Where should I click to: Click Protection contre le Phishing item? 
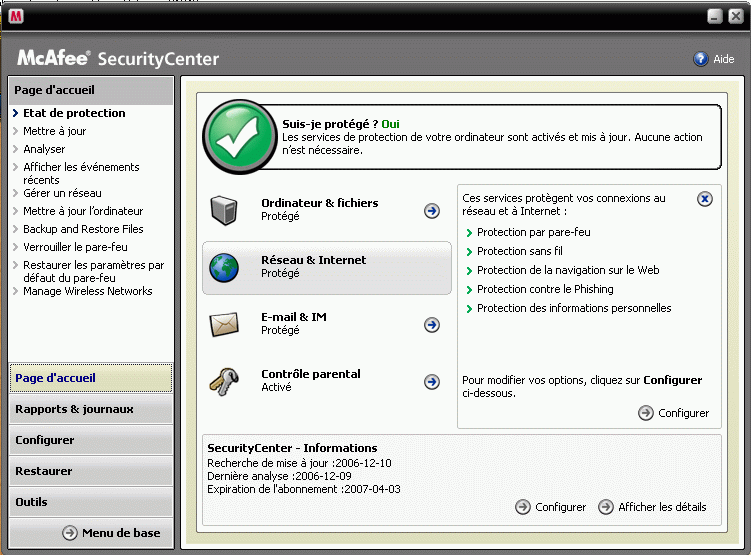tap(545, 289)
